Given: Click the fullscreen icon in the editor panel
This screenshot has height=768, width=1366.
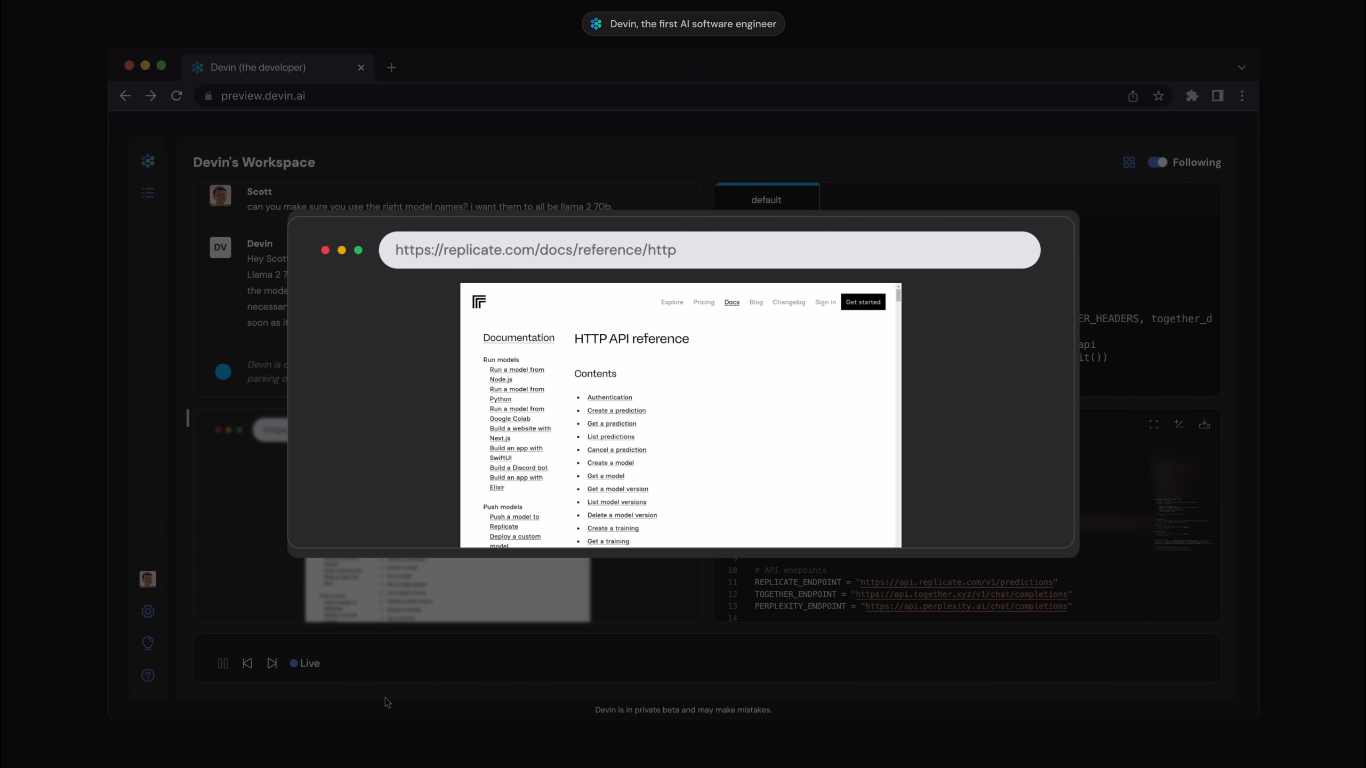Looking at the screenshot, I should 1153,424.
